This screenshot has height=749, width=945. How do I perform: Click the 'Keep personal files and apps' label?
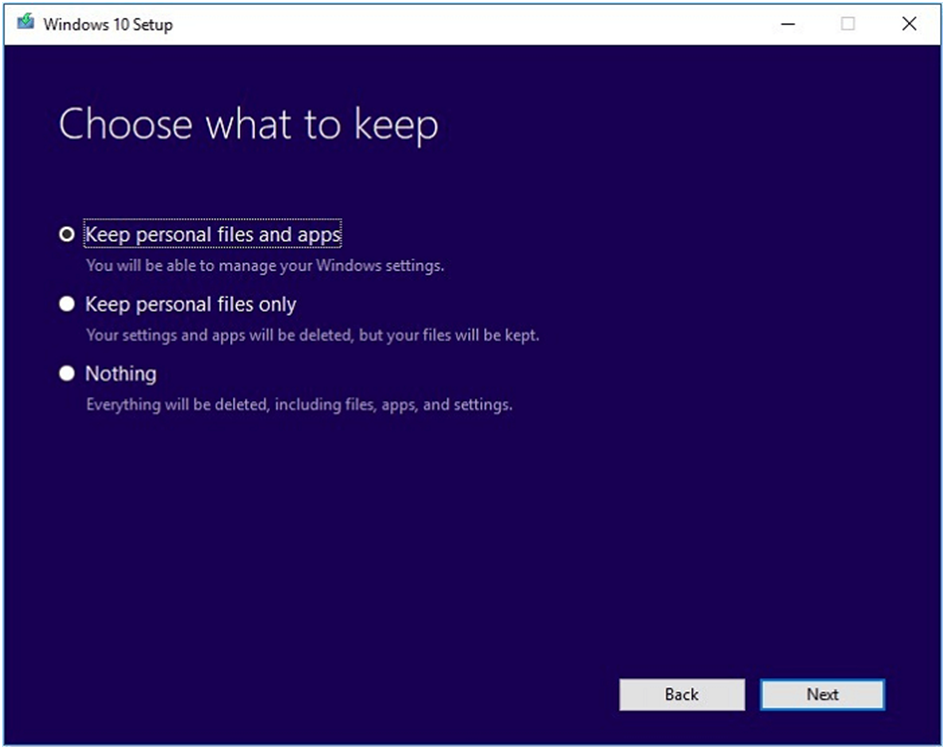[x=213, y=234]
